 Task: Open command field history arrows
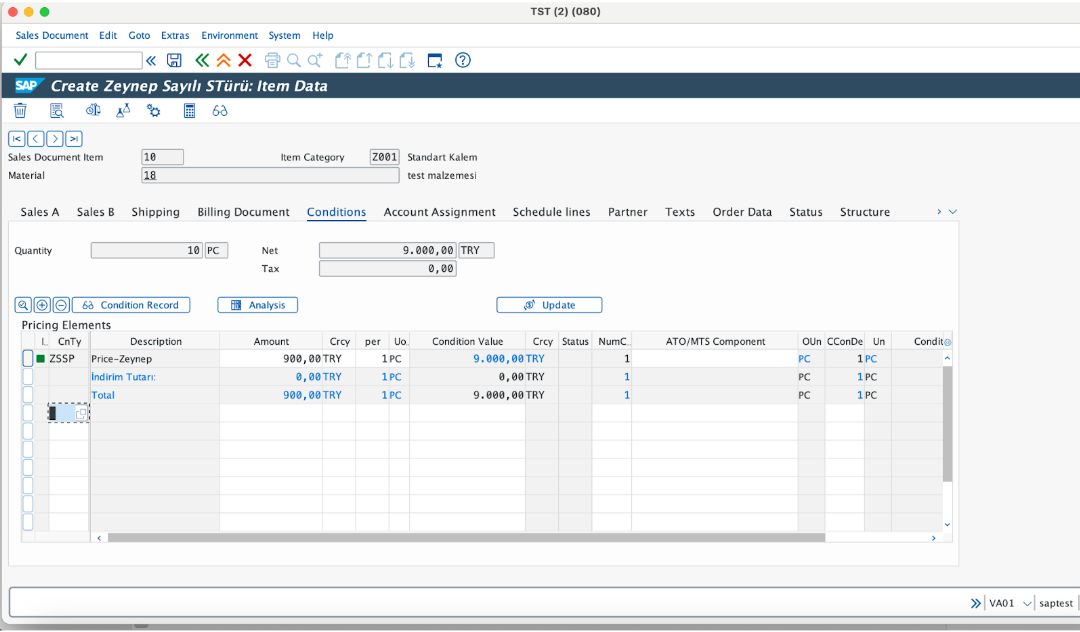[x=151, y=61]
